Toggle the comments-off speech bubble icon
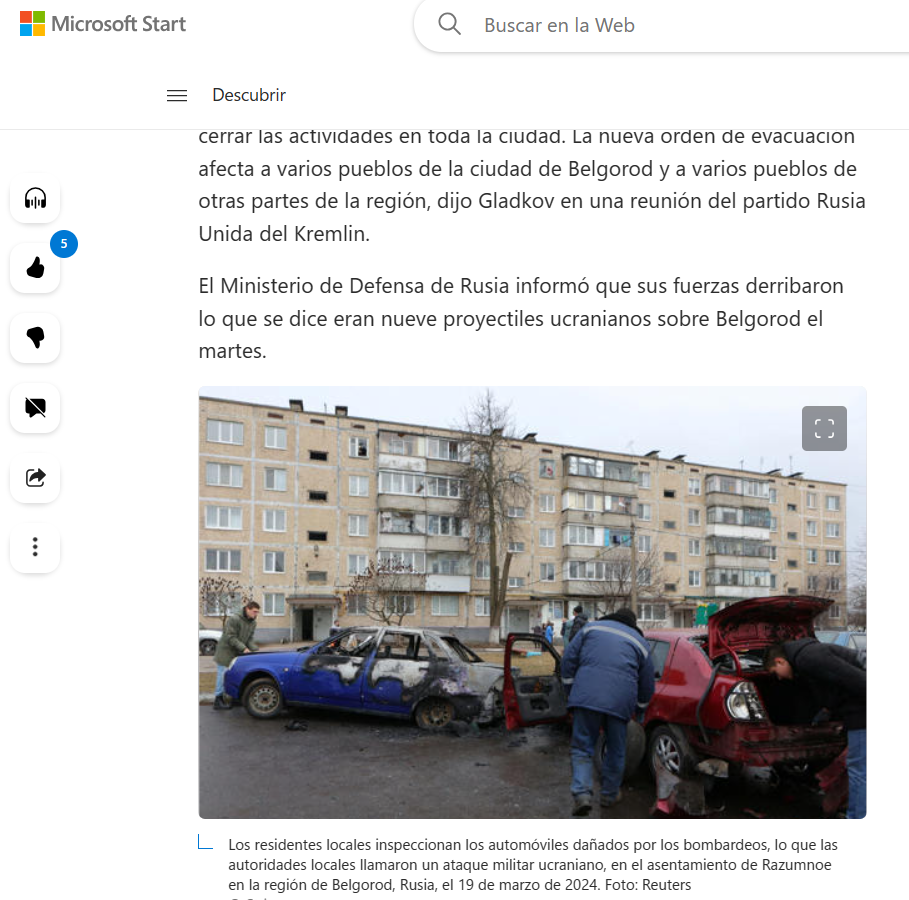 point(35,408)
